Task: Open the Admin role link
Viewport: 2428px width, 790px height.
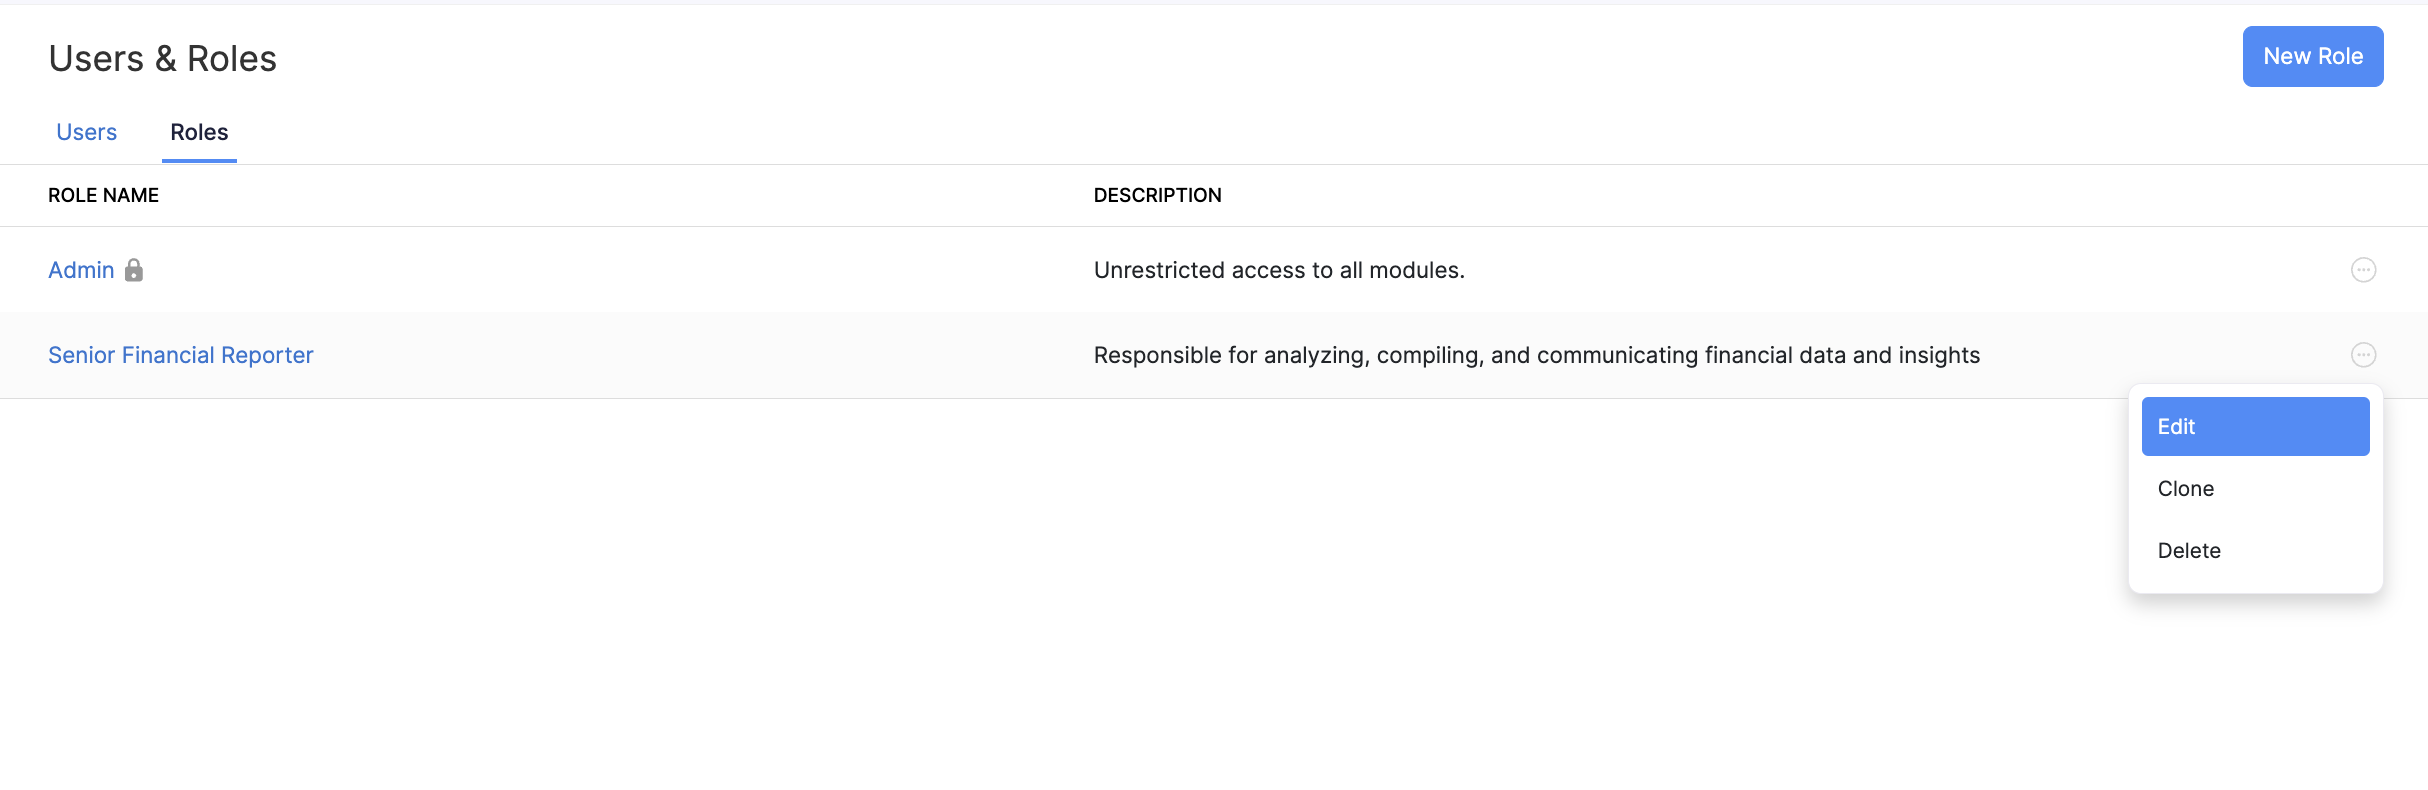Action: [x=81, y=270]
